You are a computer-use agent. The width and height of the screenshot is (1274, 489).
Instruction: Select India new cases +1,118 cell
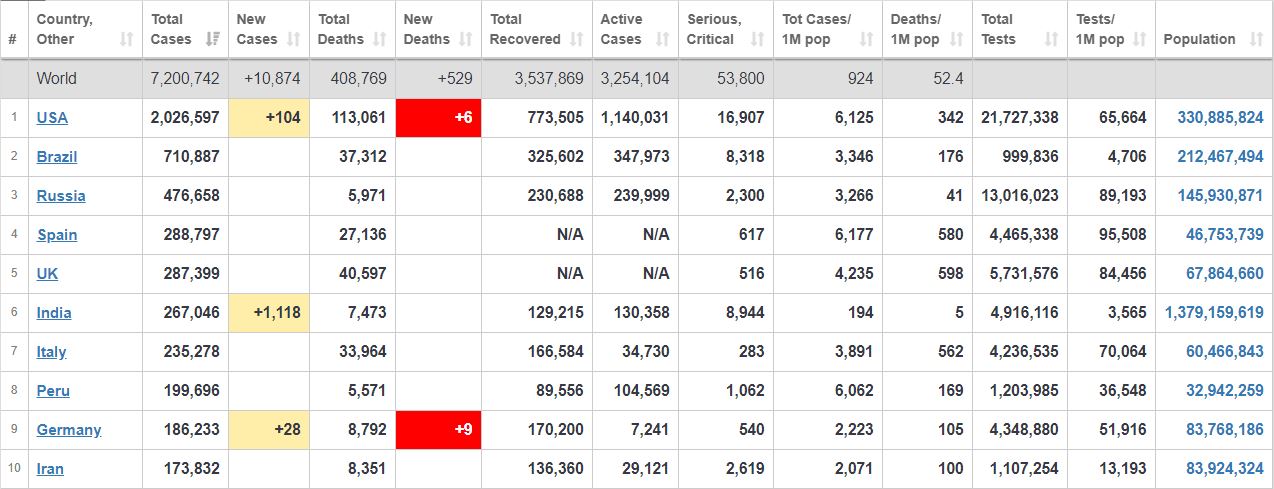pos(269,312)
